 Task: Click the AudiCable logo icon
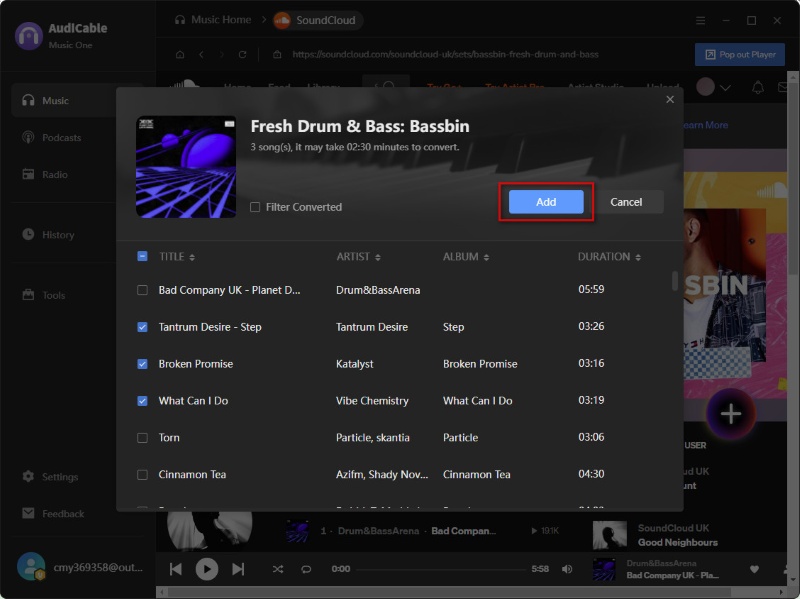[29, 36]
